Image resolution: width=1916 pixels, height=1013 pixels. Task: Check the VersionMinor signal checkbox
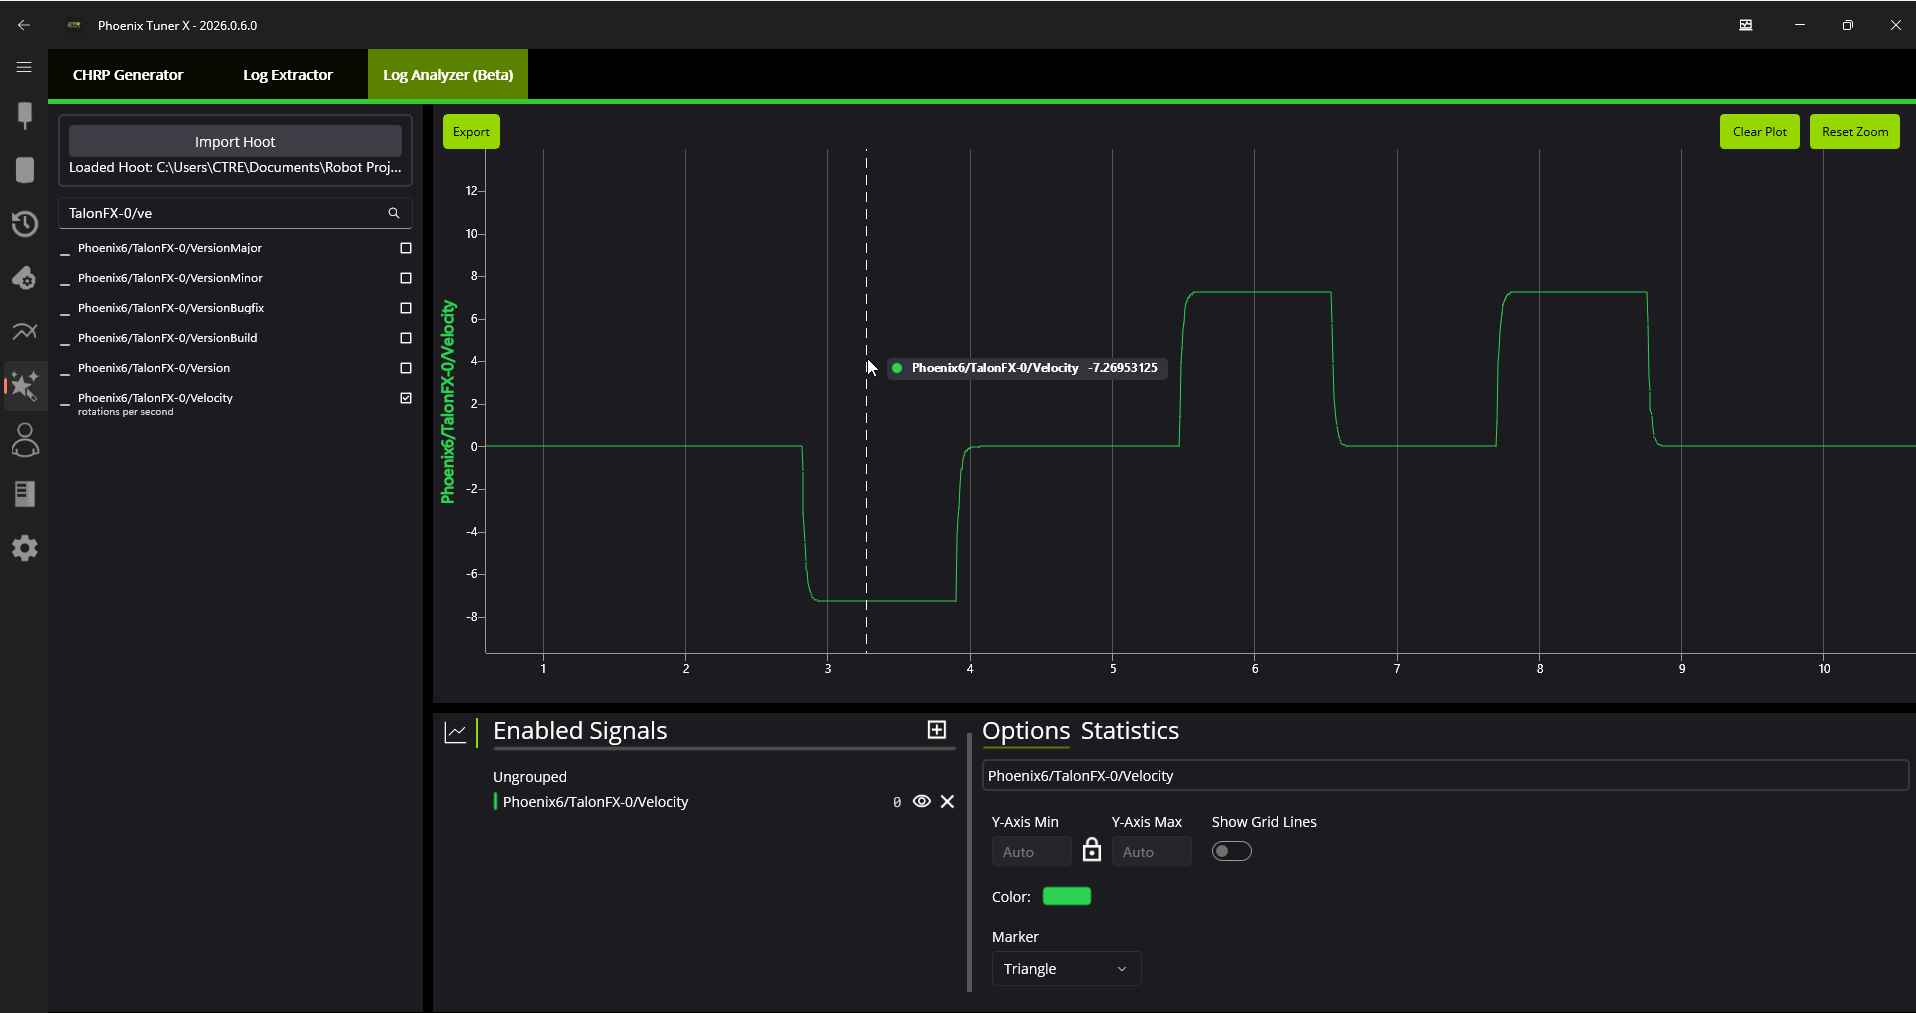coord(406,278)
